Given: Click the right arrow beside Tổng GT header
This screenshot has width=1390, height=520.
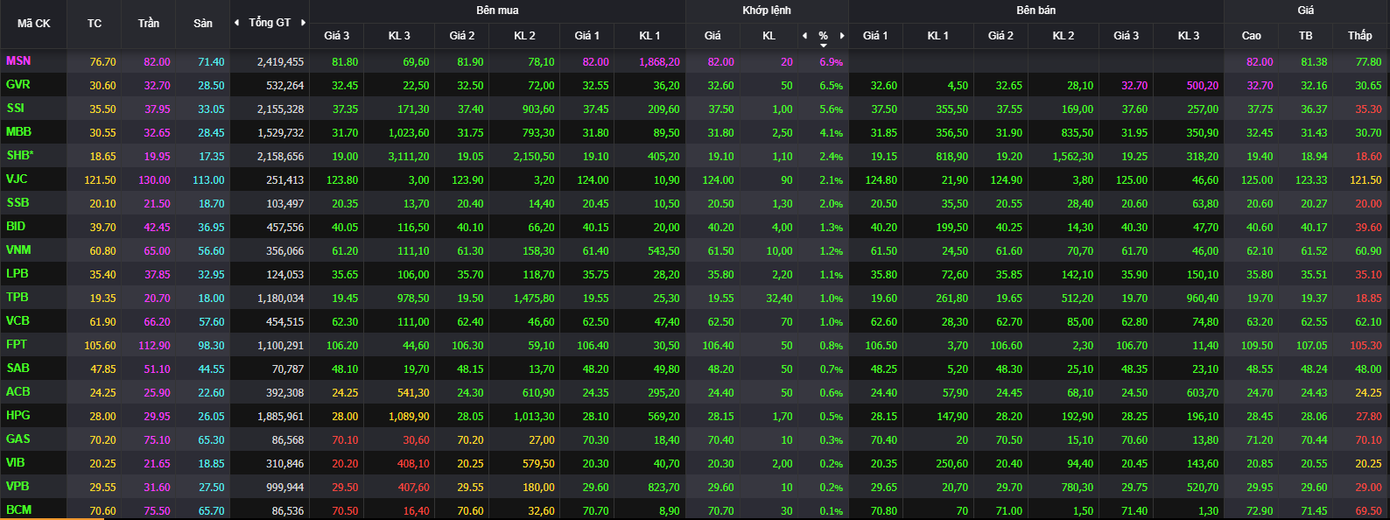Looking at the screenshot, I should pyautogui.click(x=302, y=23).
